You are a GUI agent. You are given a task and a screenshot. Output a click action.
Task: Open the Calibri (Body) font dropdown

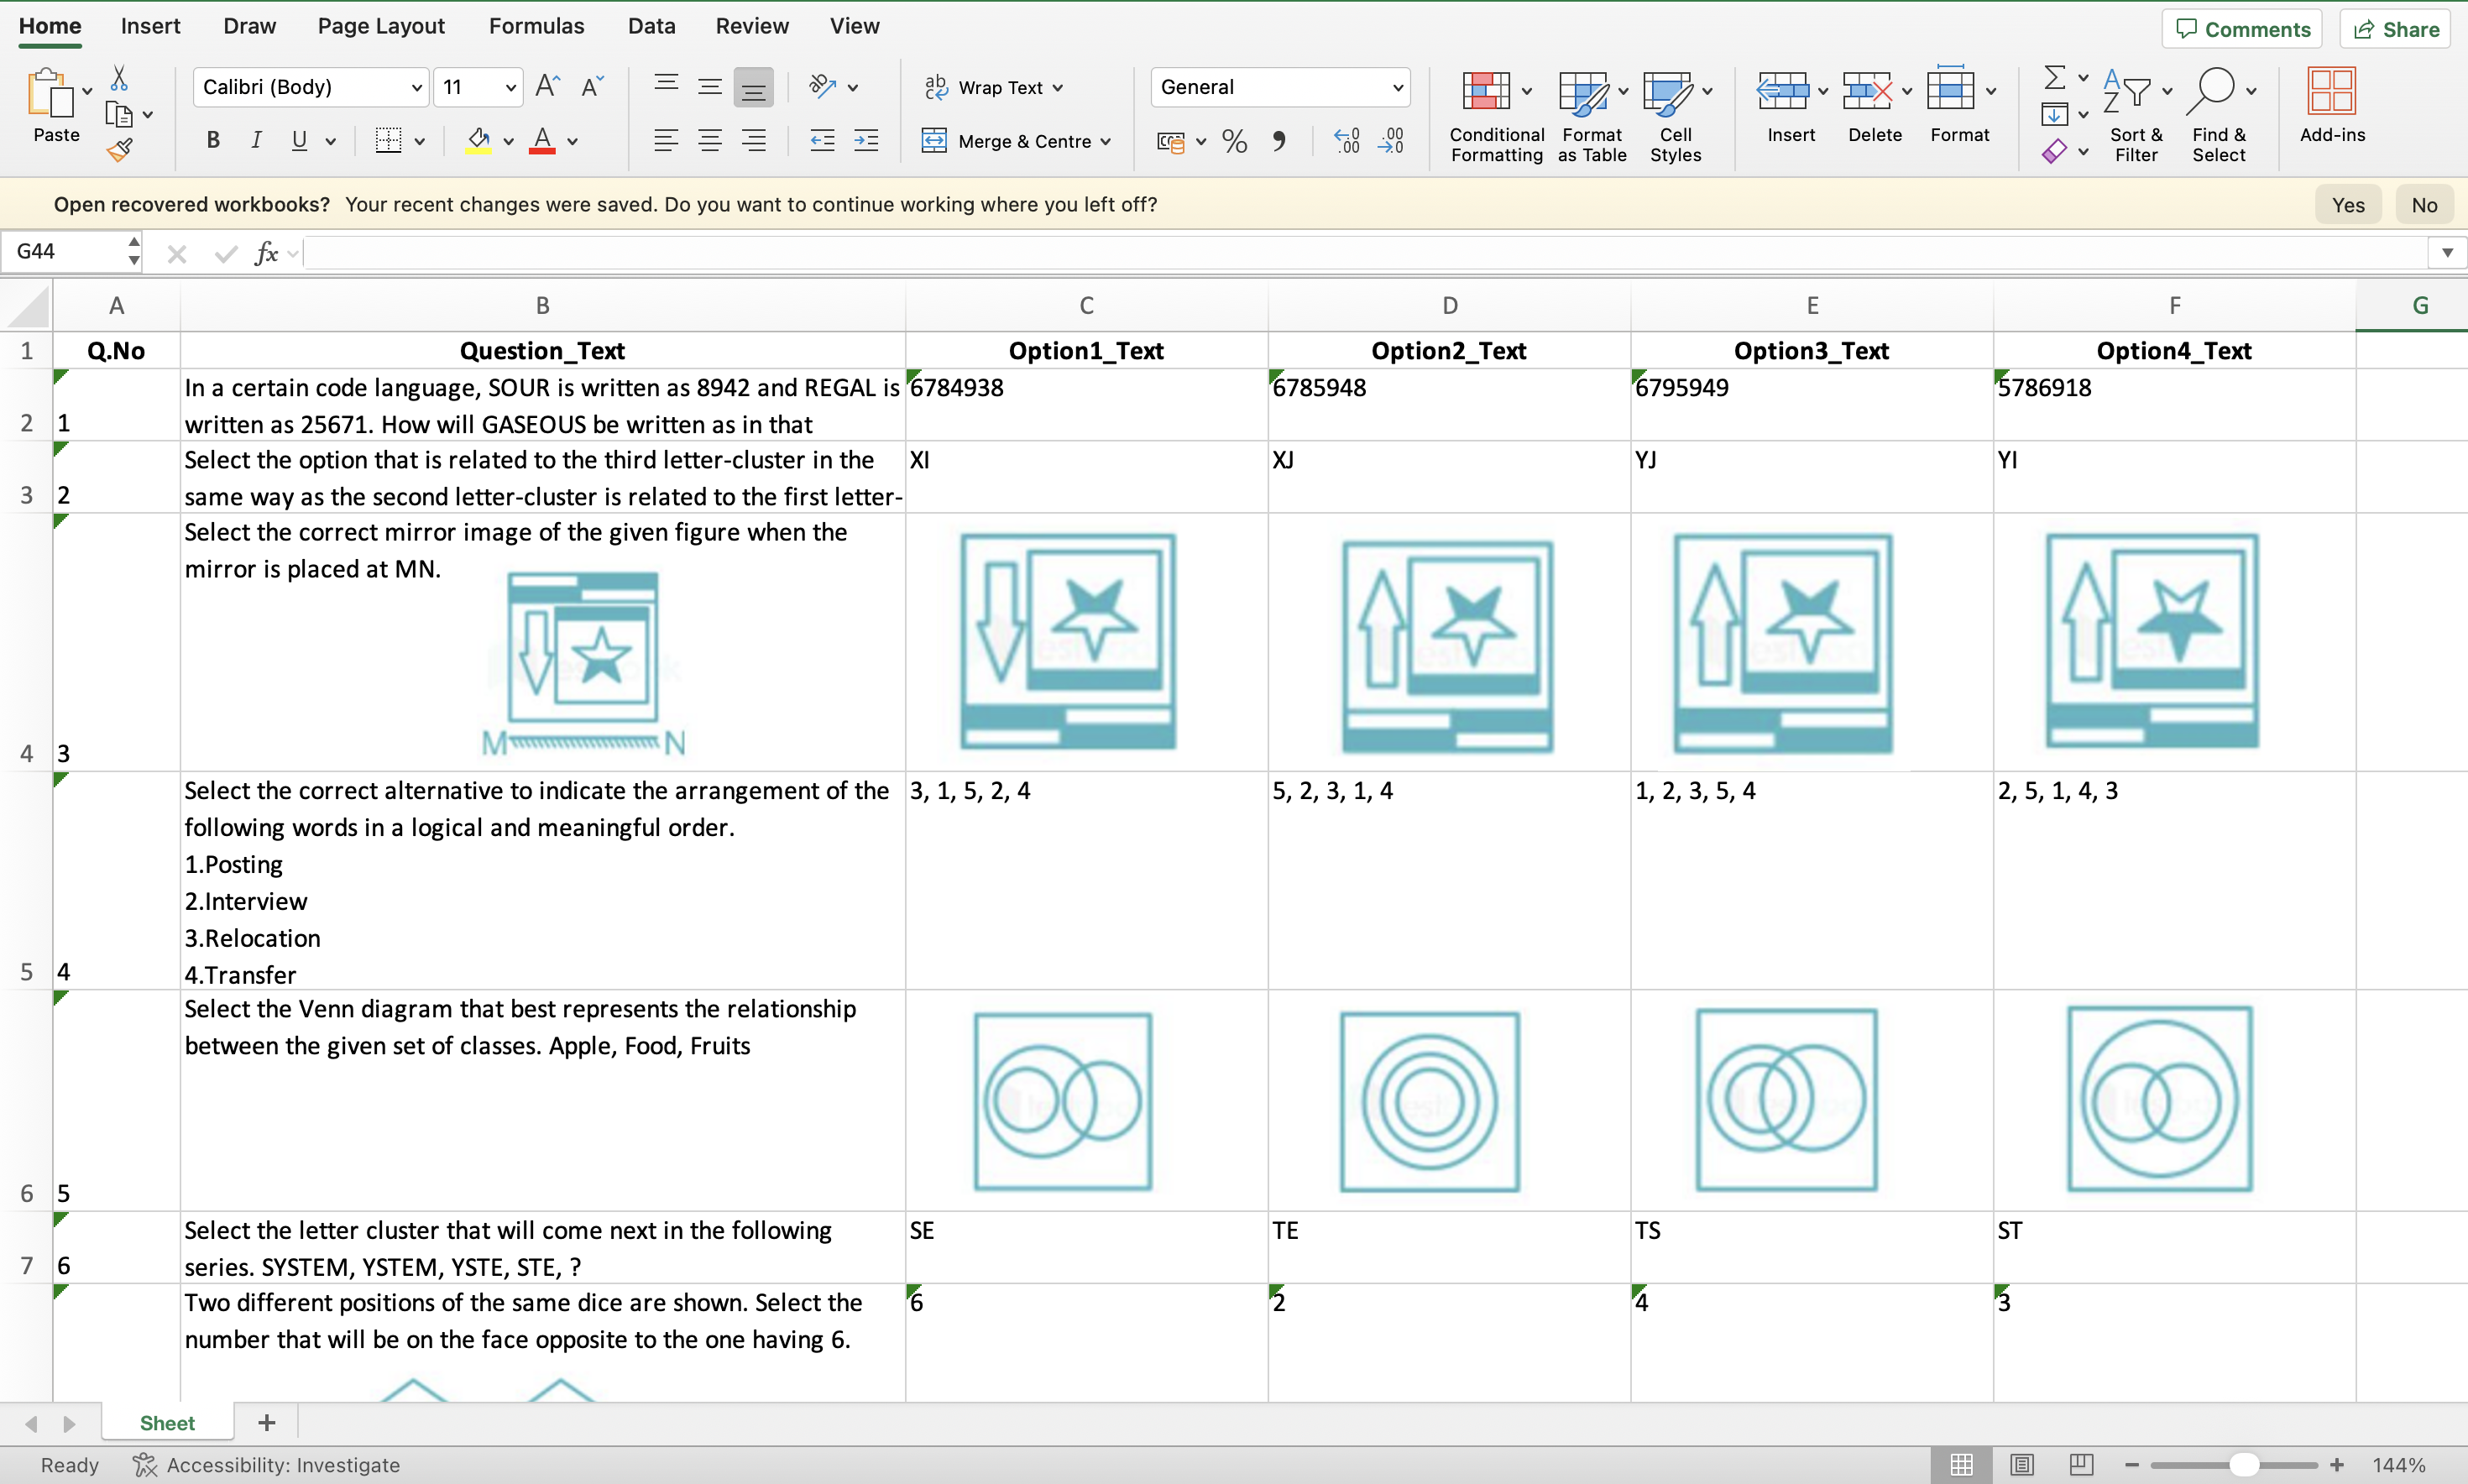pyautogui.click(x=416, y=88)
